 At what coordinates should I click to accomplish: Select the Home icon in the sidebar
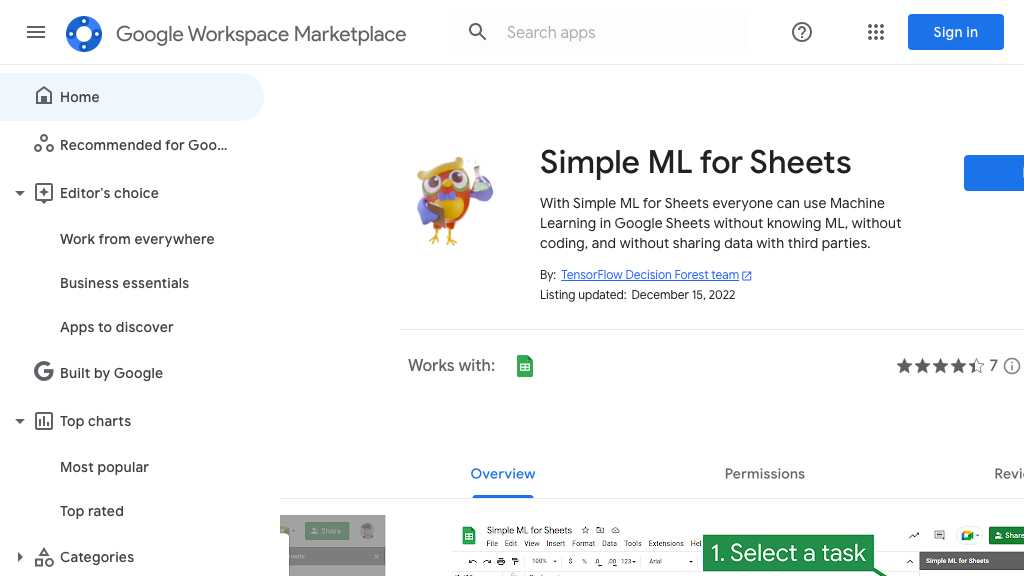[44, 95]
